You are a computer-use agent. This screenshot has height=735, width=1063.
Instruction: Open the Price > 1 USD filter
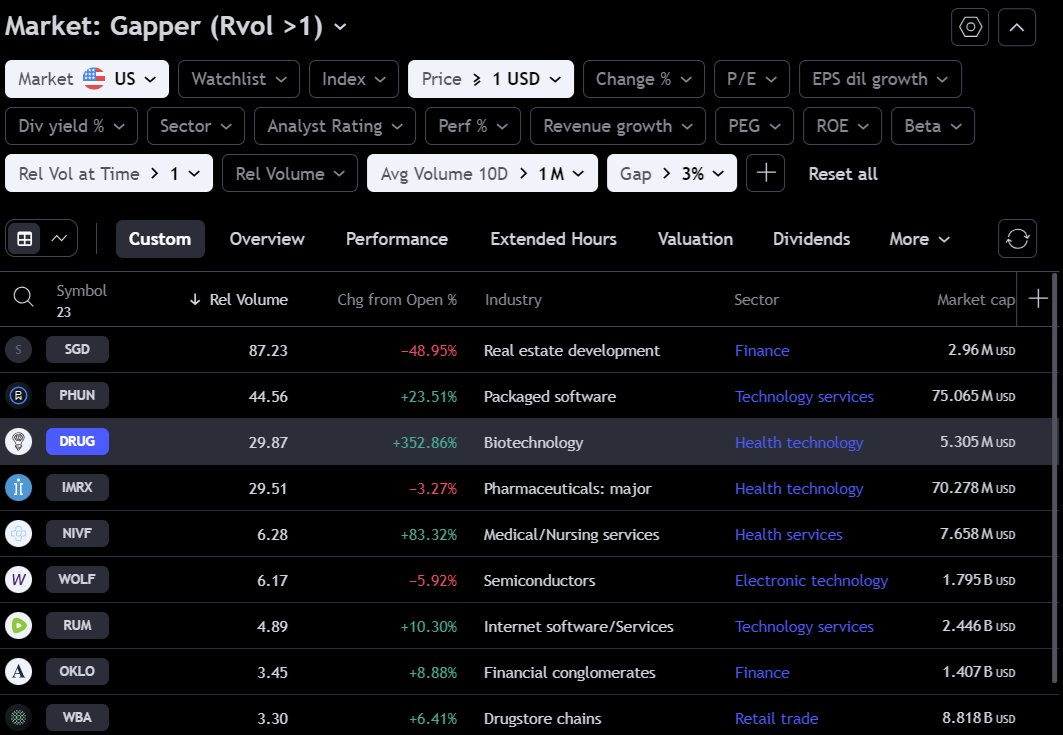[x=491, y=79]
